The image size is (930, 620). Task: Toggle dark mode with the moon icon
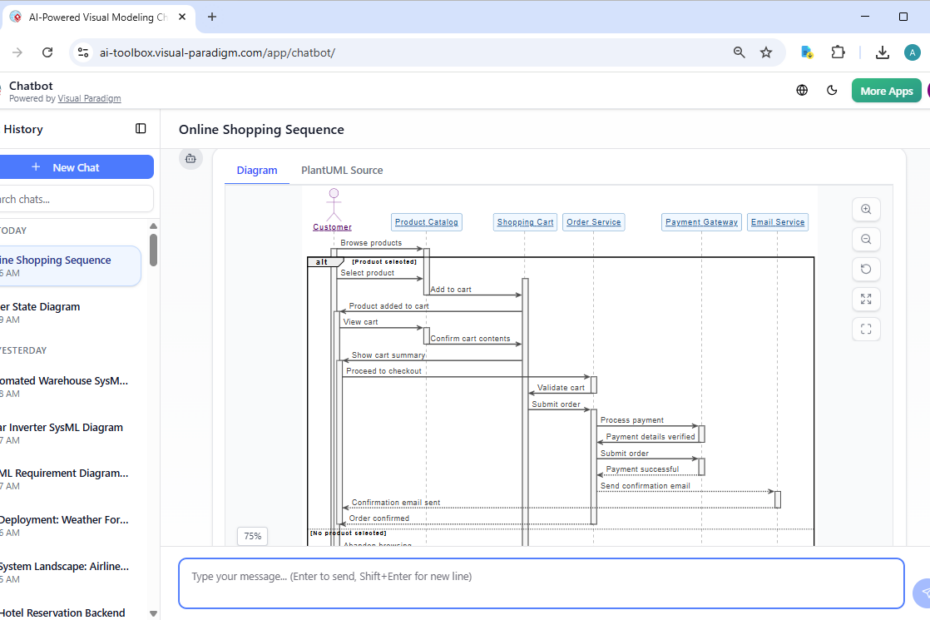click(x=832, y=91)
